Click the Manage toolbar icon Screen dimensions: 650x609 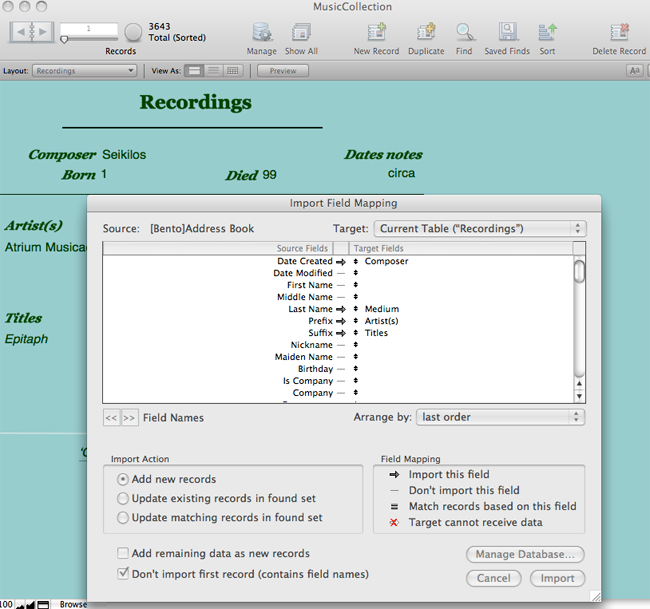(x=261, y=33)
